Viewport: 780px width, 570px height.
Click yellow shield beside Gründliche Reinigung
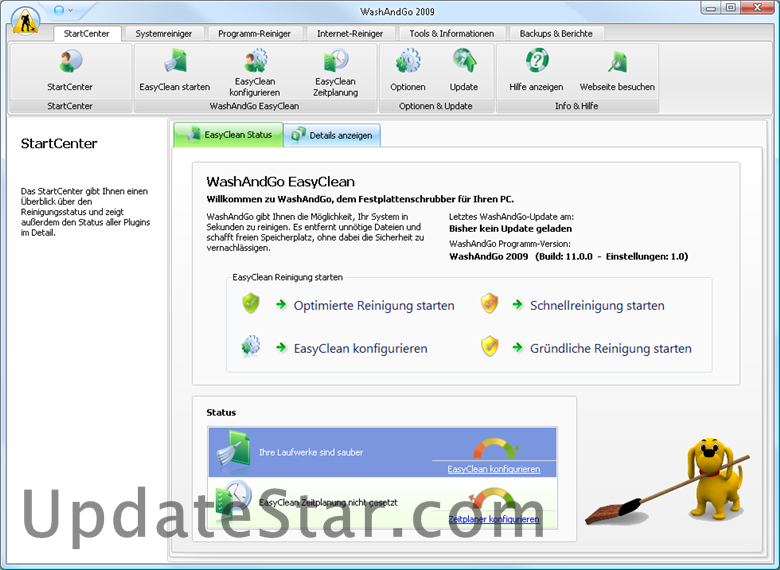tap(489, 346)
